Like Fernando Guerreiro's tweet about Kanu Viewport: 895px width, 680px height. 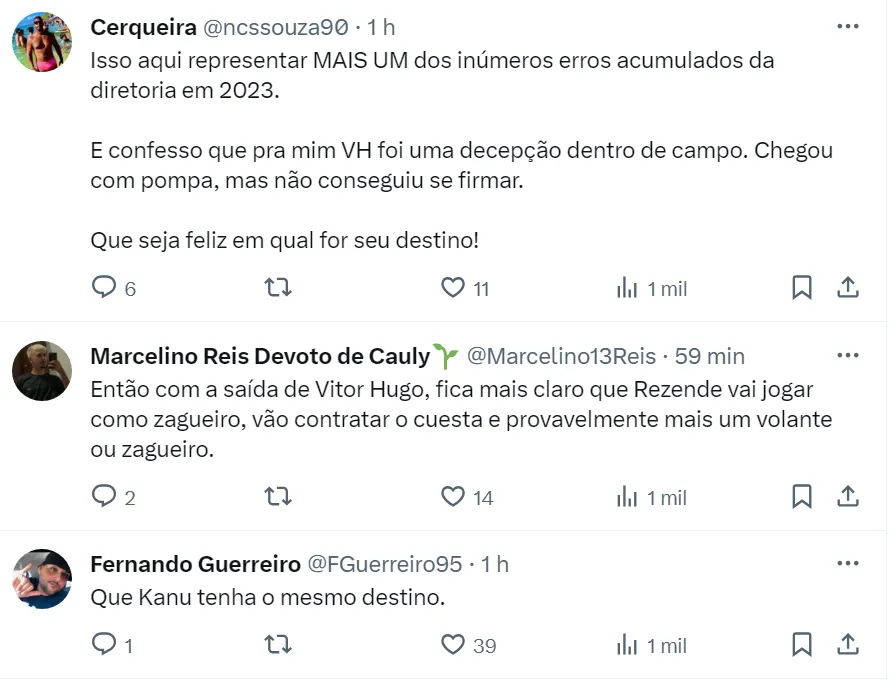(453, 645)
